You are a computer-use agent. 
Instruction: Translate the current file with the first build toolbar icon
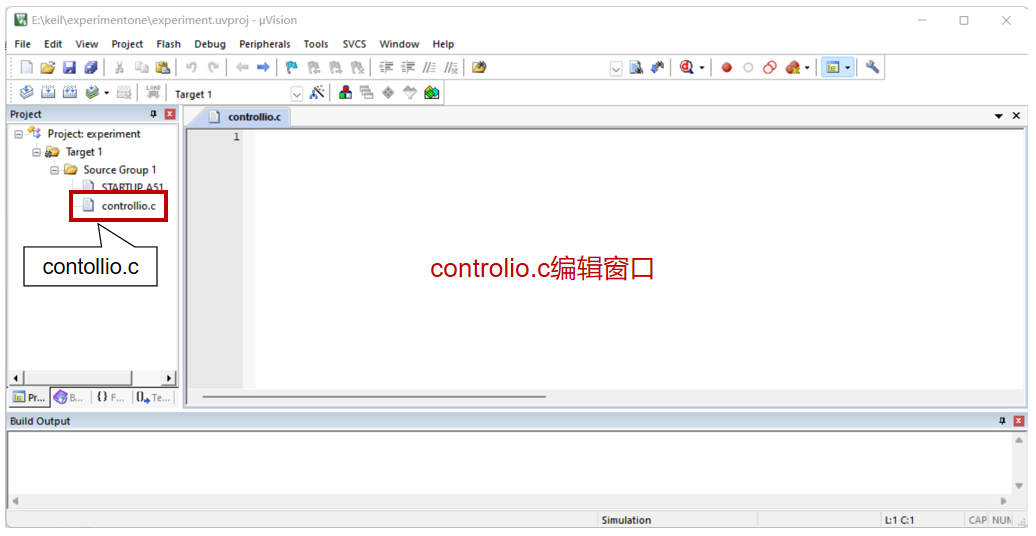pos(26,93)
